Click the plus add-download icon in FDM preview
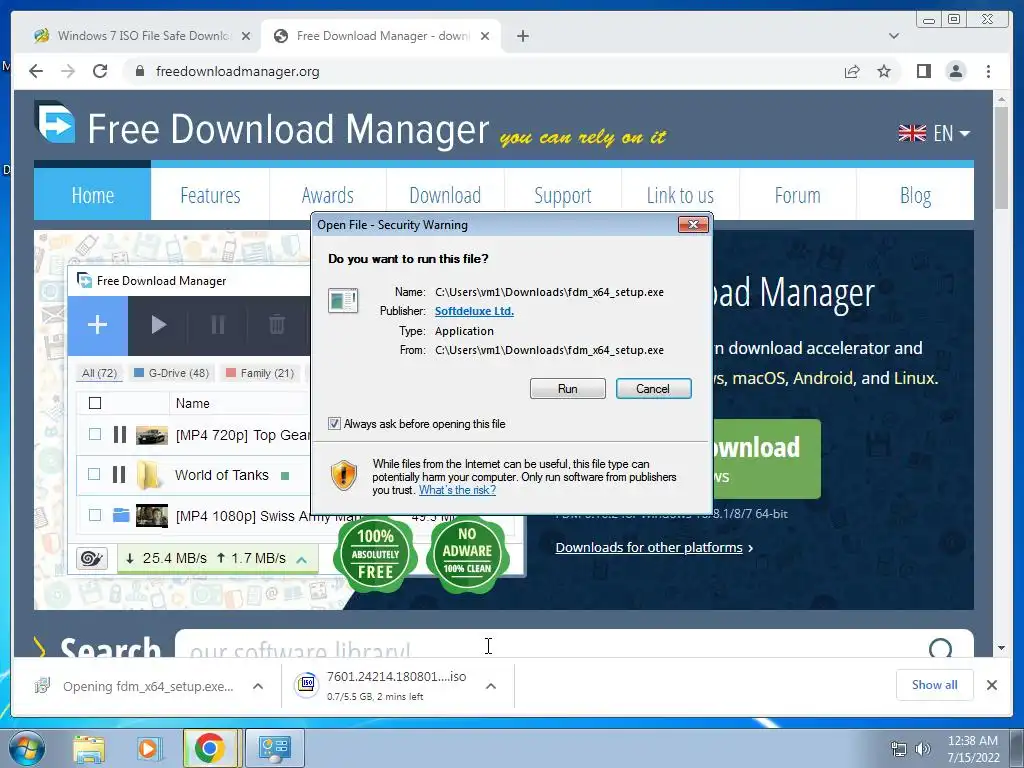 point(97,325)
